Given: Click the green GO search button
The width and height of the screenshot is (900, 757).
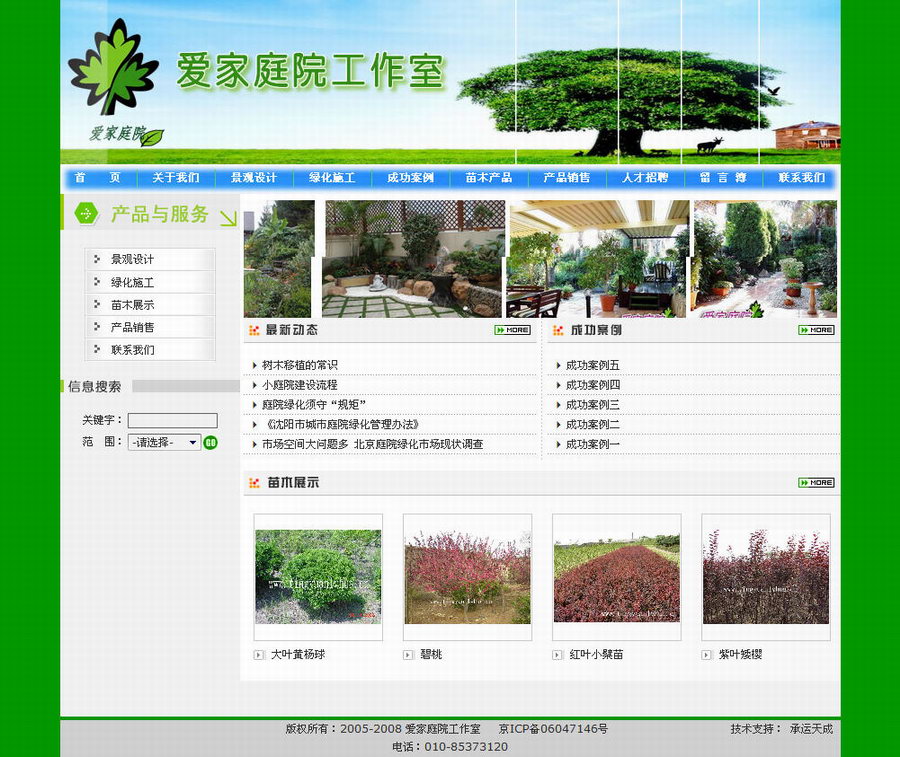Looking at the screenshot, I should (x=210, y=442).
